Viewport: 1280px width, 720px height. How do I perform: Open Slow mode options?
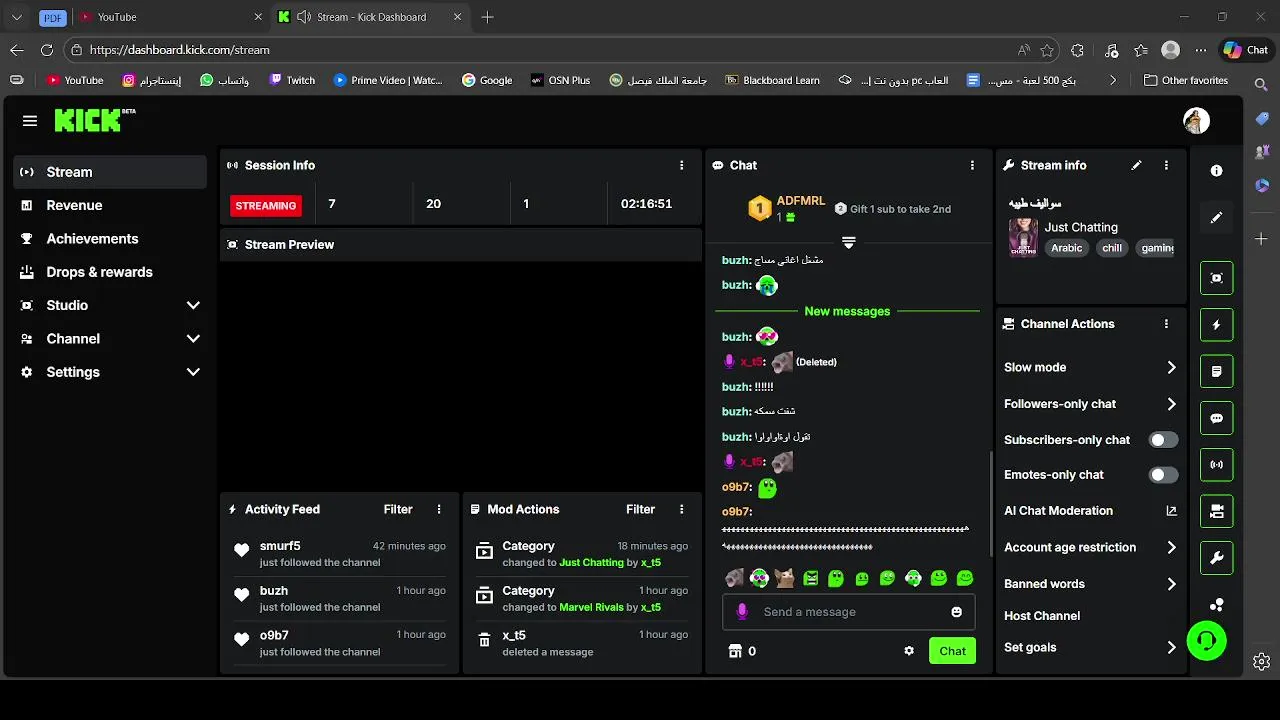click(1090, 368)
